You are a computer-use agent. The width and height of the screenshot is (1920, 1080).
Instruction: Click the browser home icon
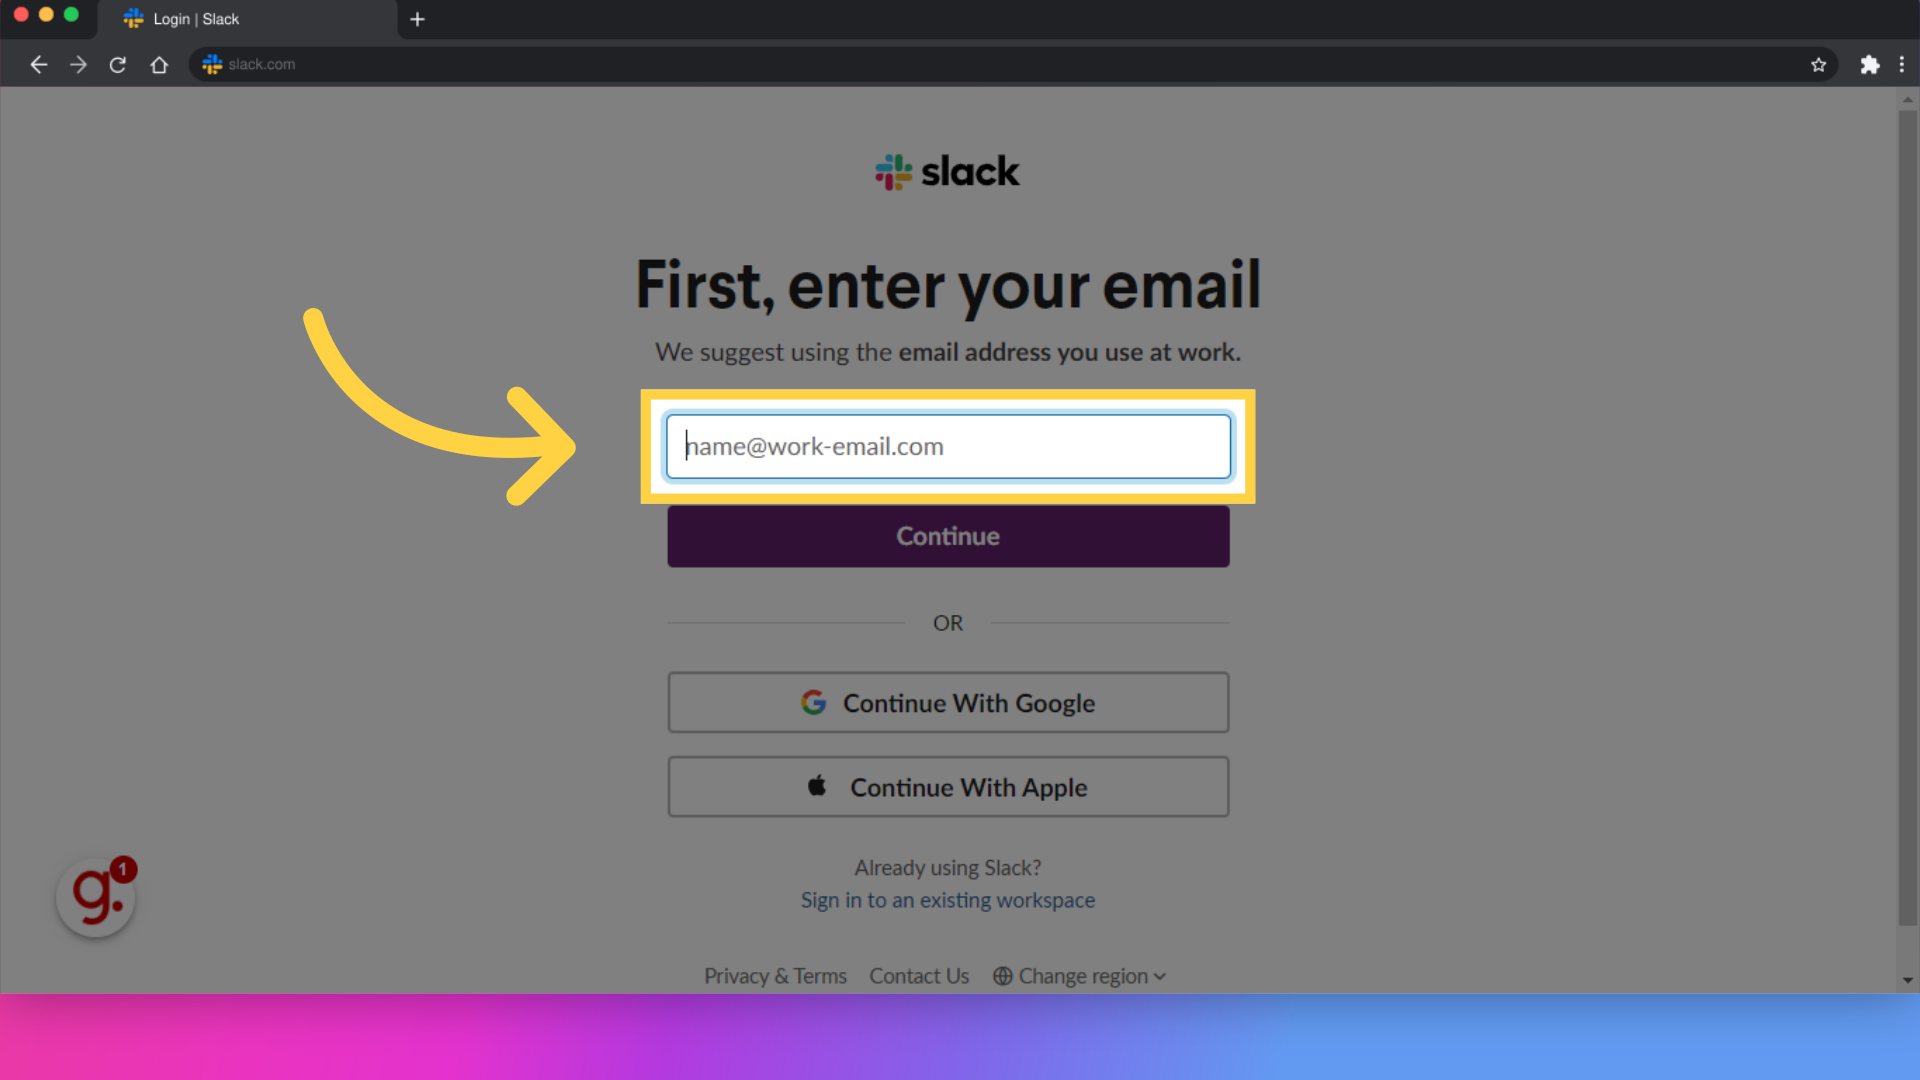pos(158,63)
